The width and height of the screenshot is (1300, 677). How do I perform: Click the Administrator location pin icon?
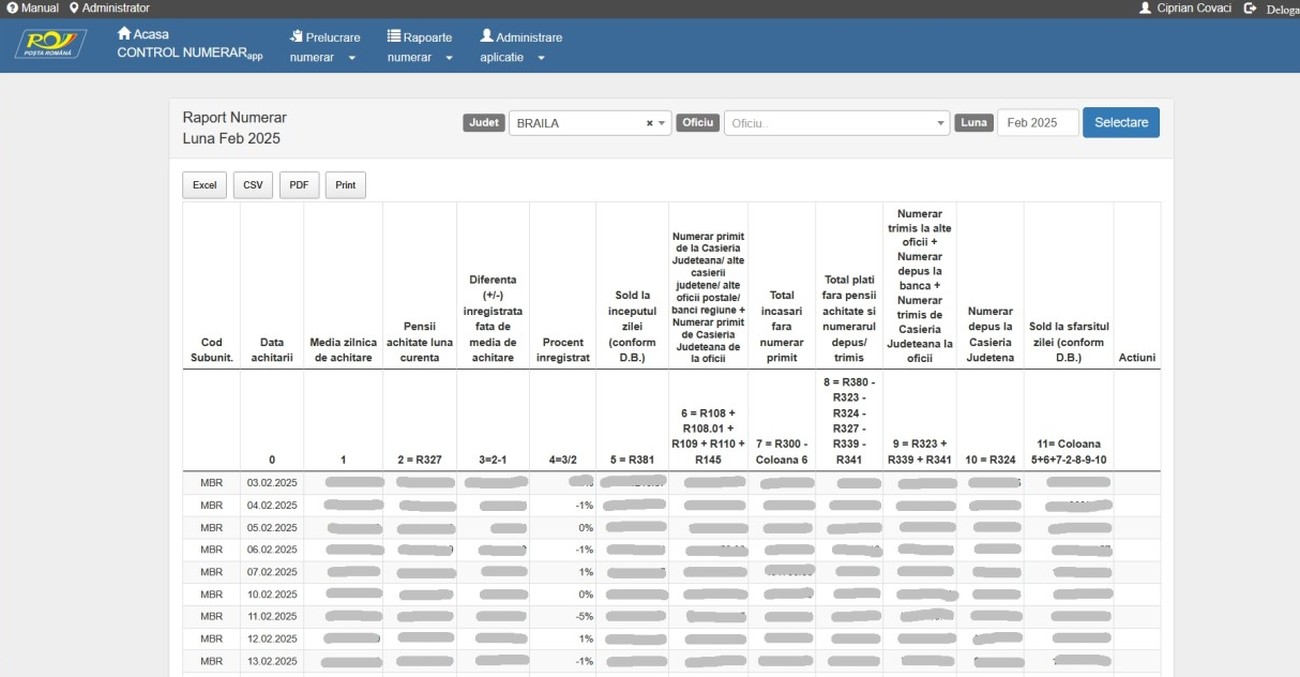click(x=74, y=8)
